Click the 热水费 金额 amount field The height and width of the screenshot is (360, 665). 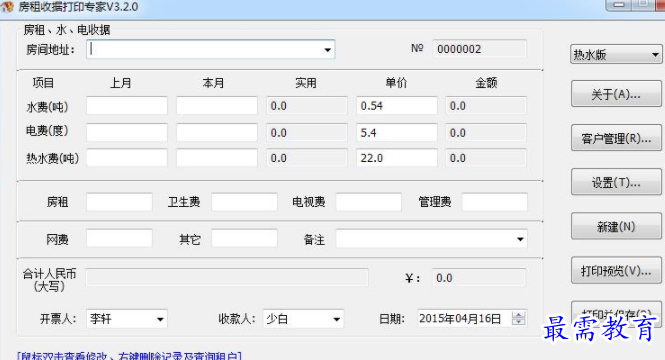[x=486, y=158]
